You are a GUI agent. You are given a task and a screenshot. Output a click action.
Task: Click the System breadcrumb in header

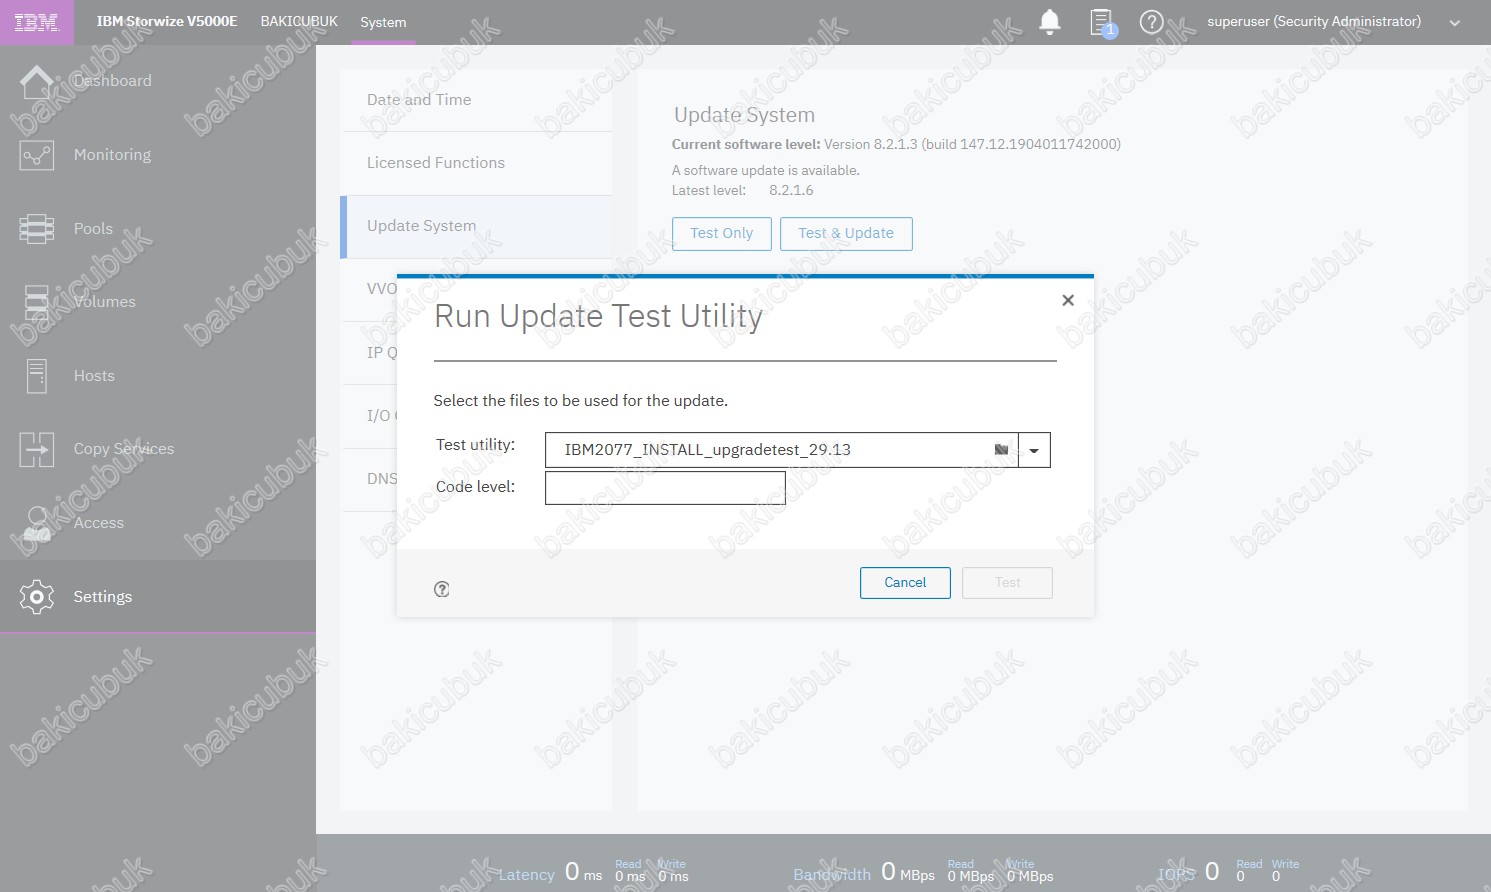[383, 22]
